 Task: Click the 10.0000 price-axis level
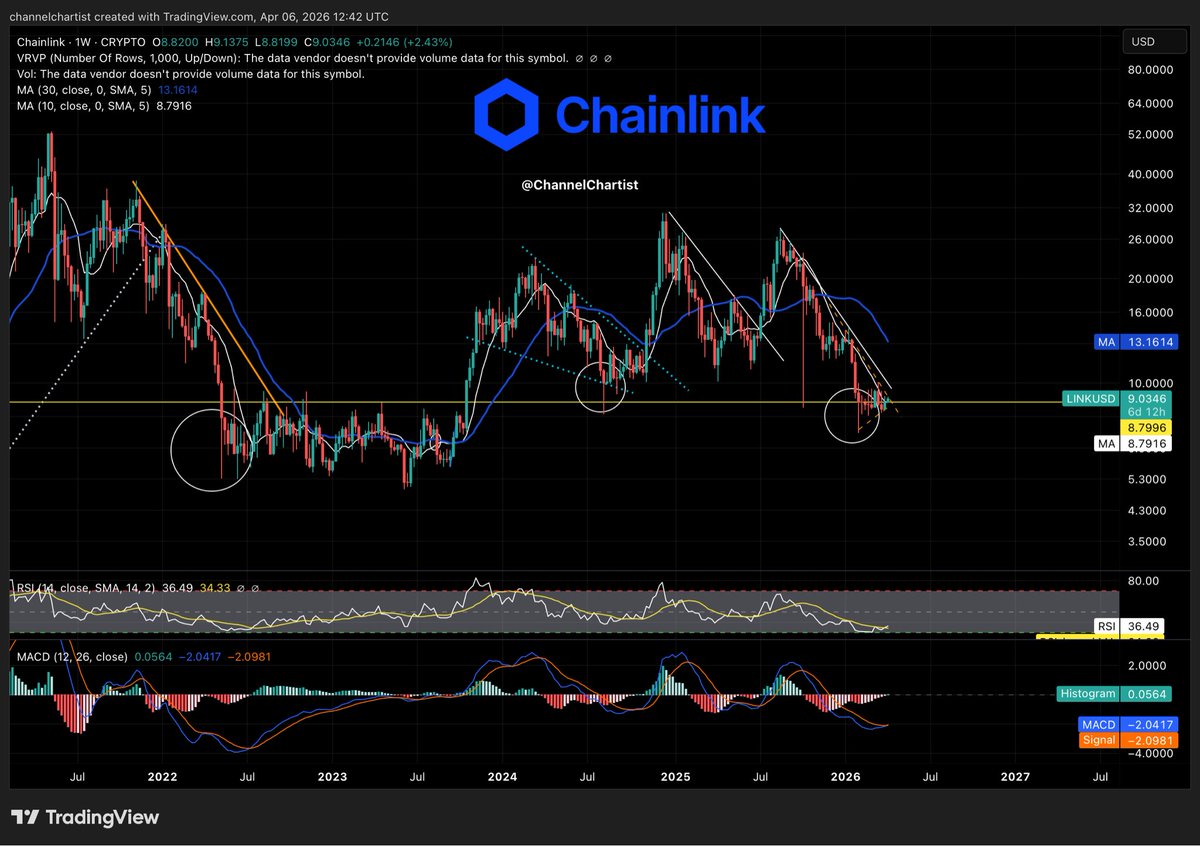pyautogui.click(x=1149, y=383)
